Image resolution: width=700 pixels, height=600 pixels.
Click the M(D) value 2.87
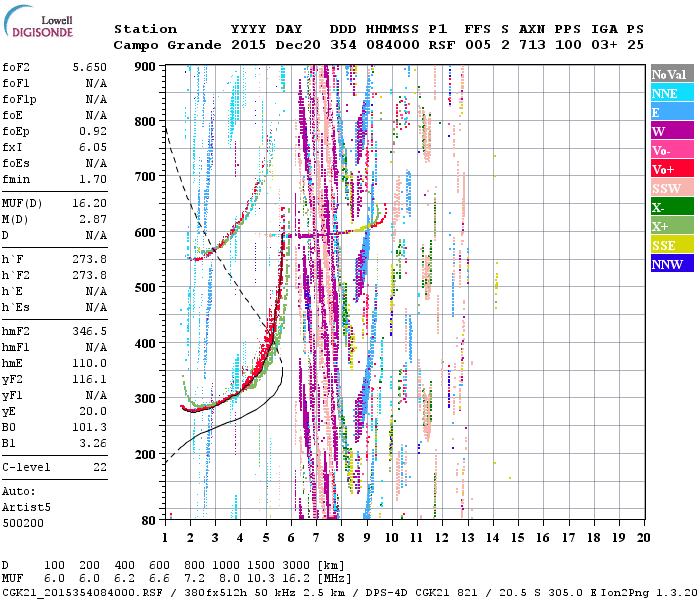coord(93,220)
